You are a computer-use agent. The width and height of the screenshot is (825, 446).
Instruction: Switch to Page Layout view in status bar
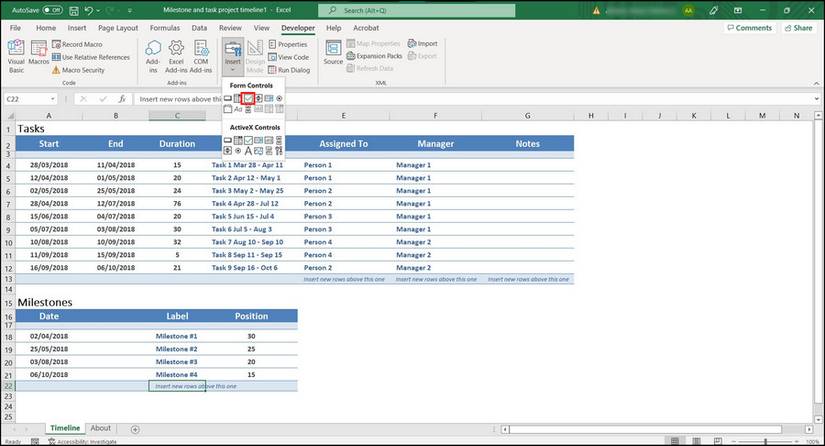[x=696, y=441]
